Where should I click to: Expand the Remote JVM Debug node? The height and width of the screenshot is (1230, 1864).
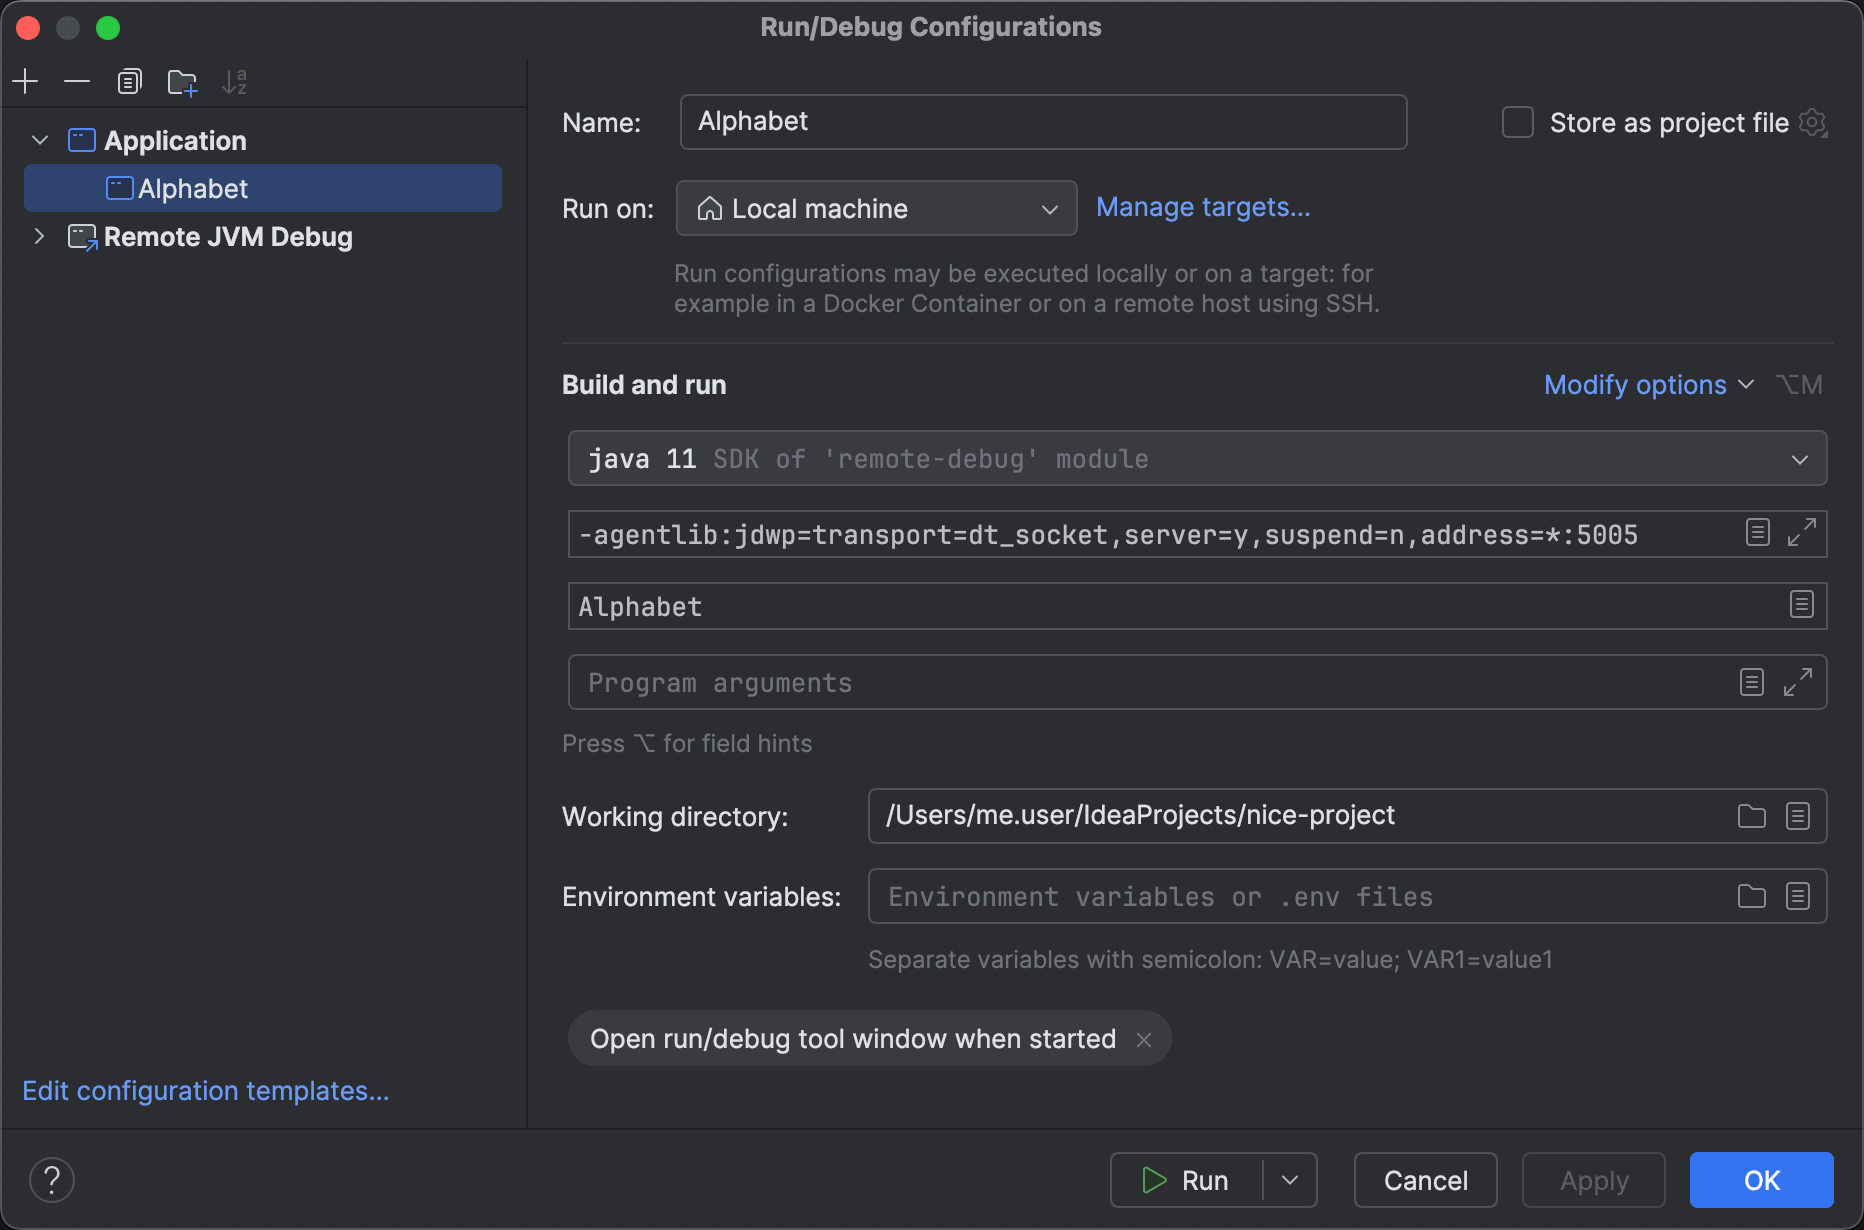coord(39,237)
